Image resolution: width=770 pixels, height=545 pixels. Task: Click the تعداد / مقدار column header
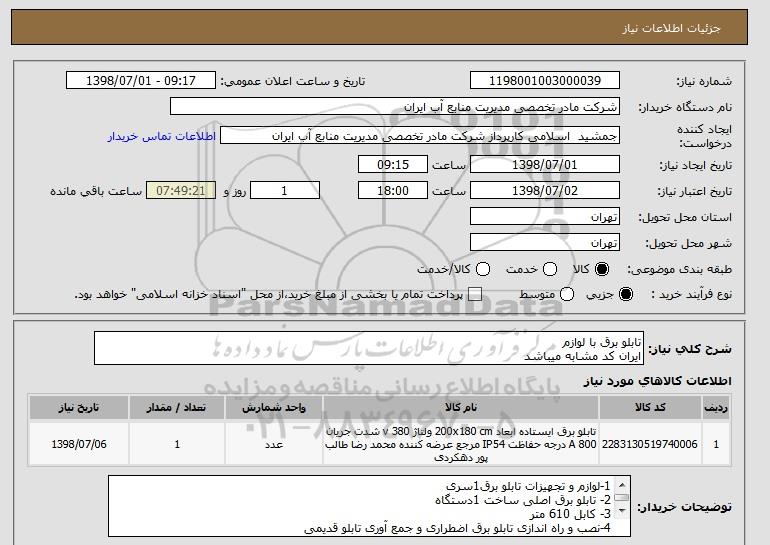click(x=177, y=408)
